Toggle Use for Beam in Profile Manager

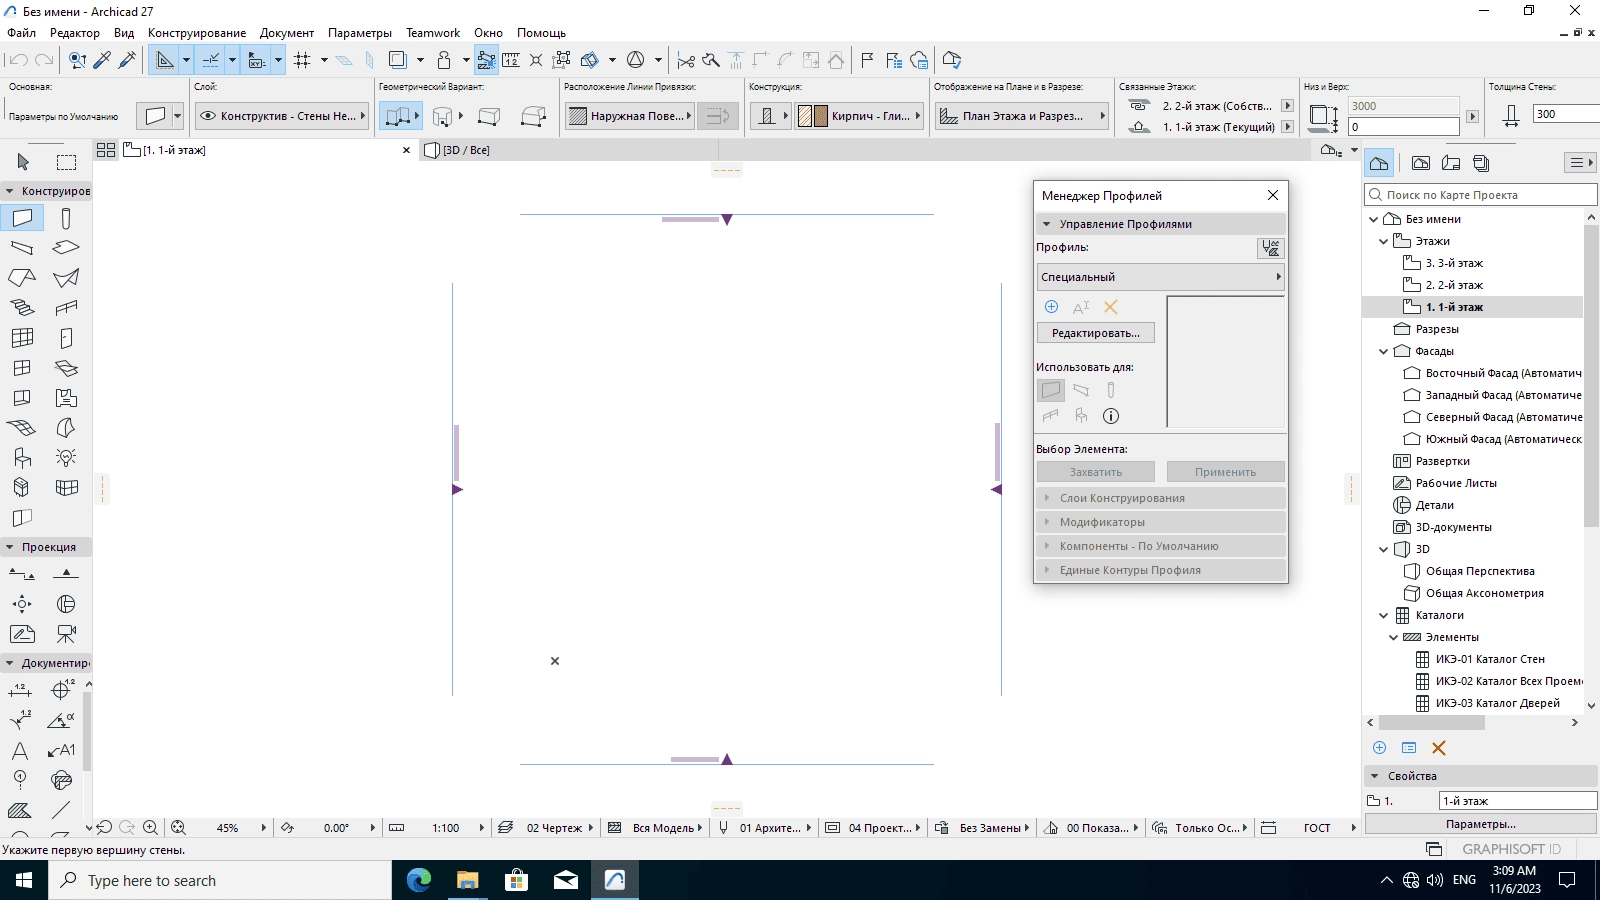[x=1081, y=390]
